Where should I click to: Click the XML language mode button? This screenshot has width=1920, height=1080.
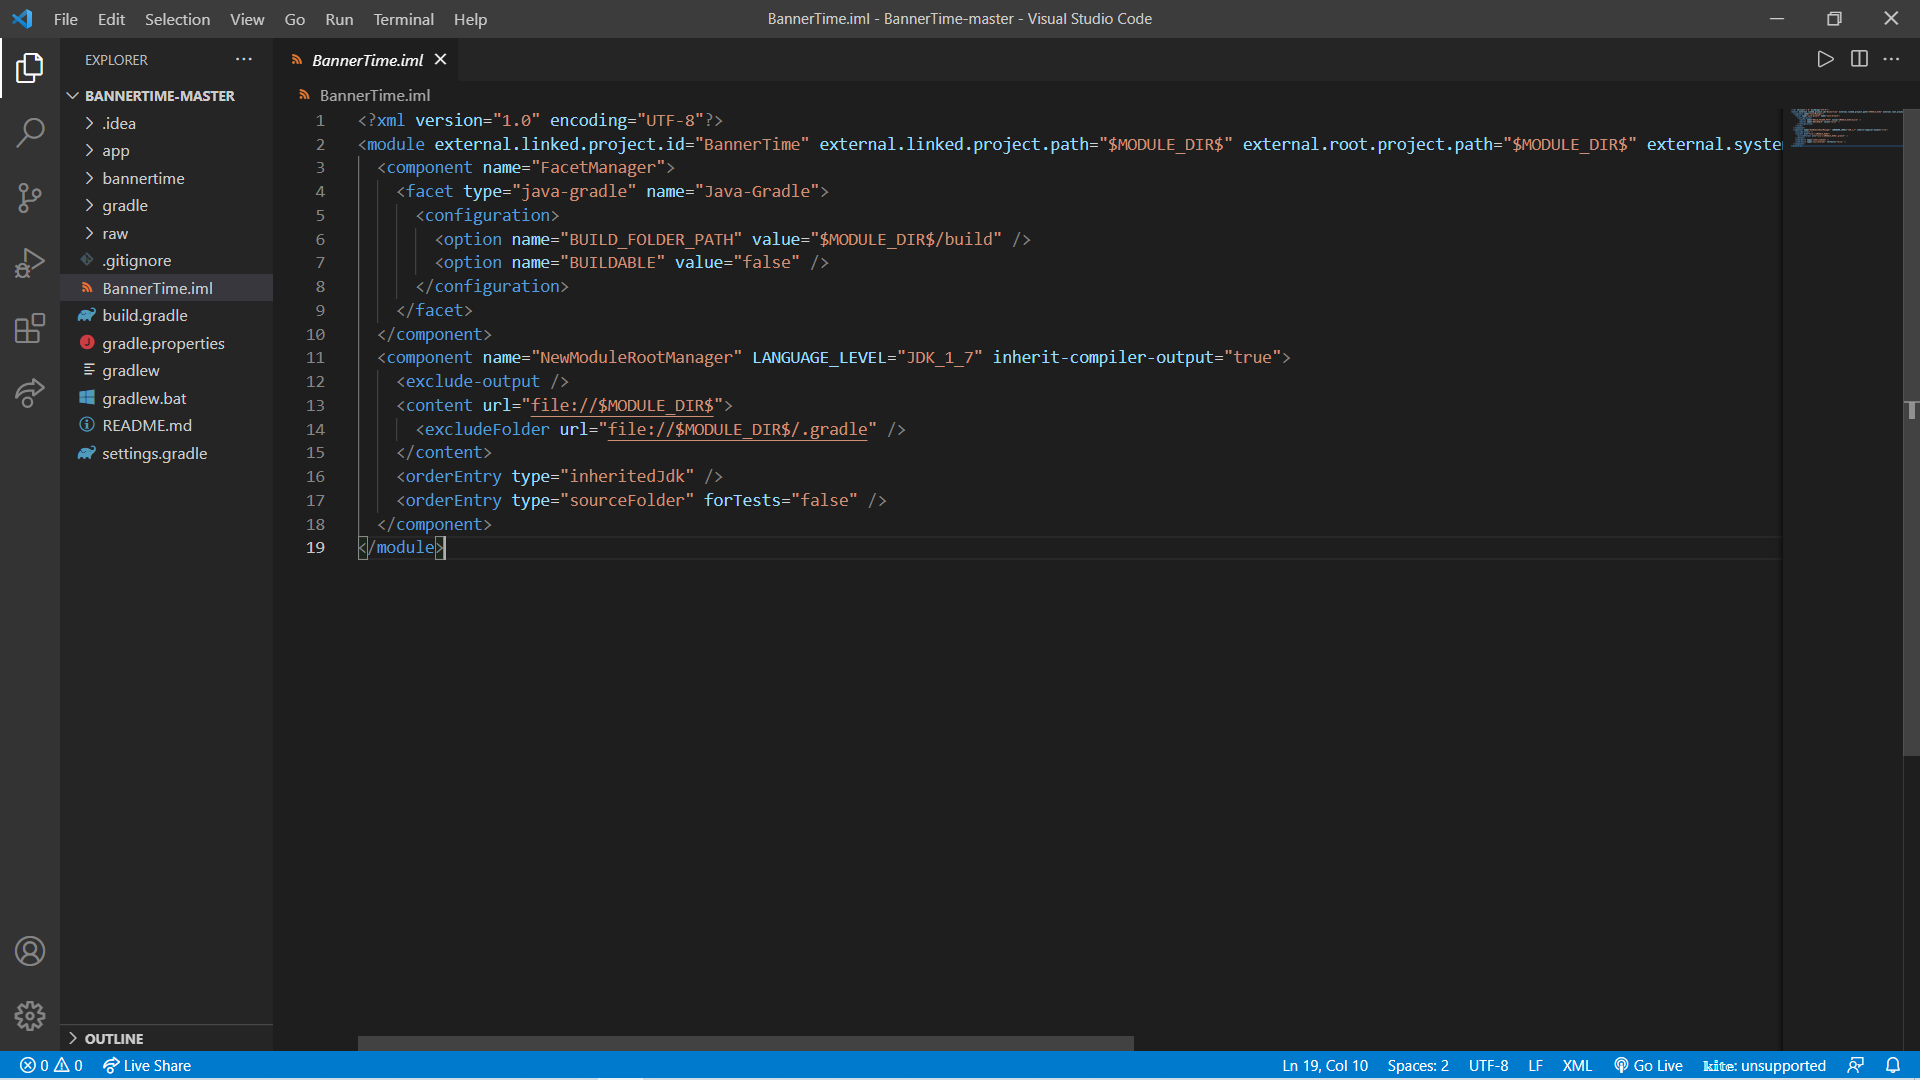1577,1066
